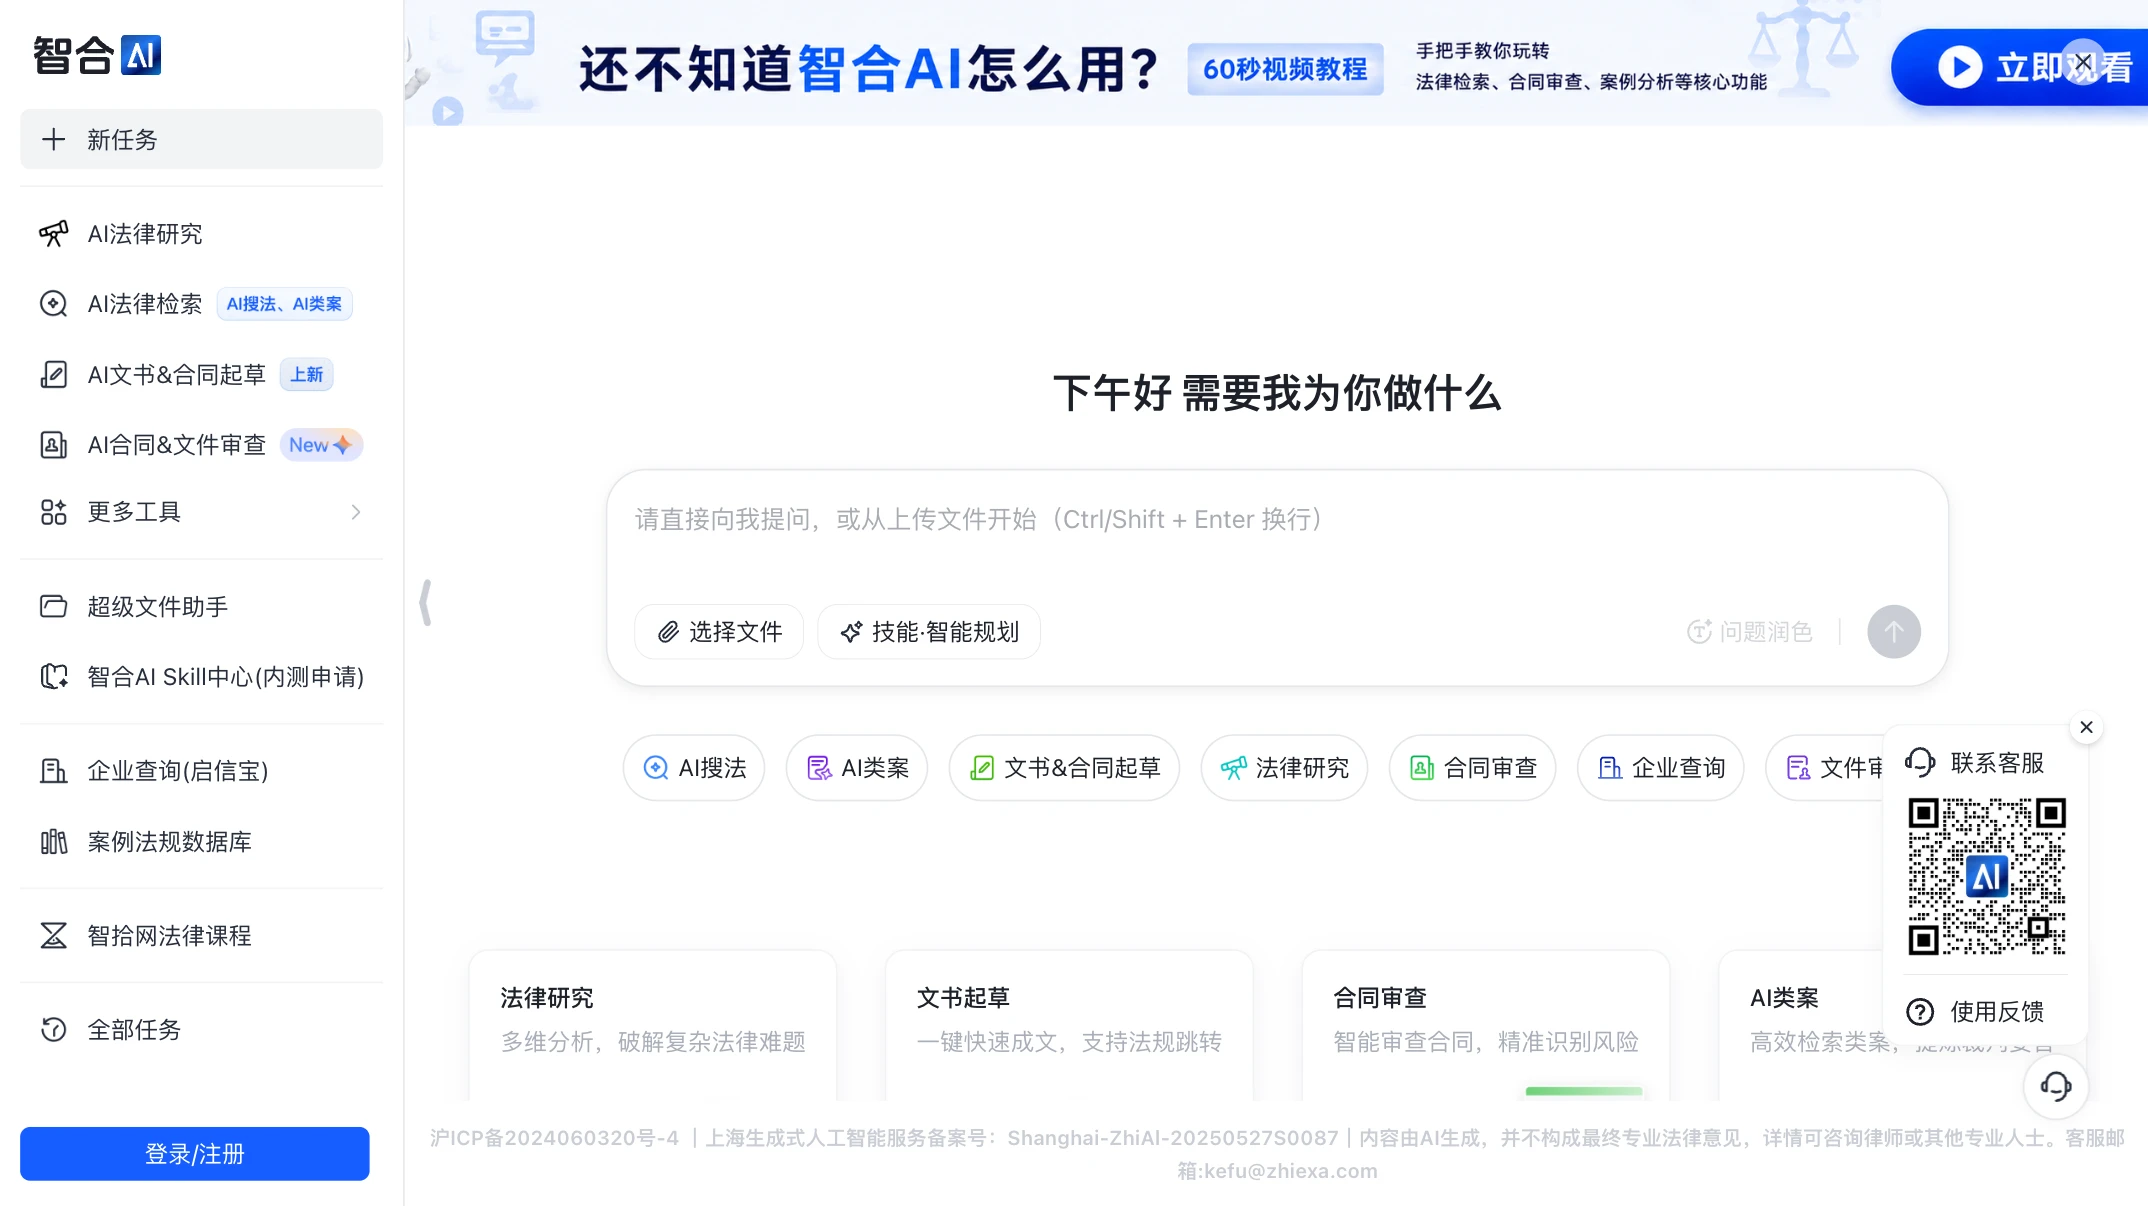2148x1206 pixels.
Task: Open 超级文件助手
Action: pyautogui.click(x=201, y=607)
